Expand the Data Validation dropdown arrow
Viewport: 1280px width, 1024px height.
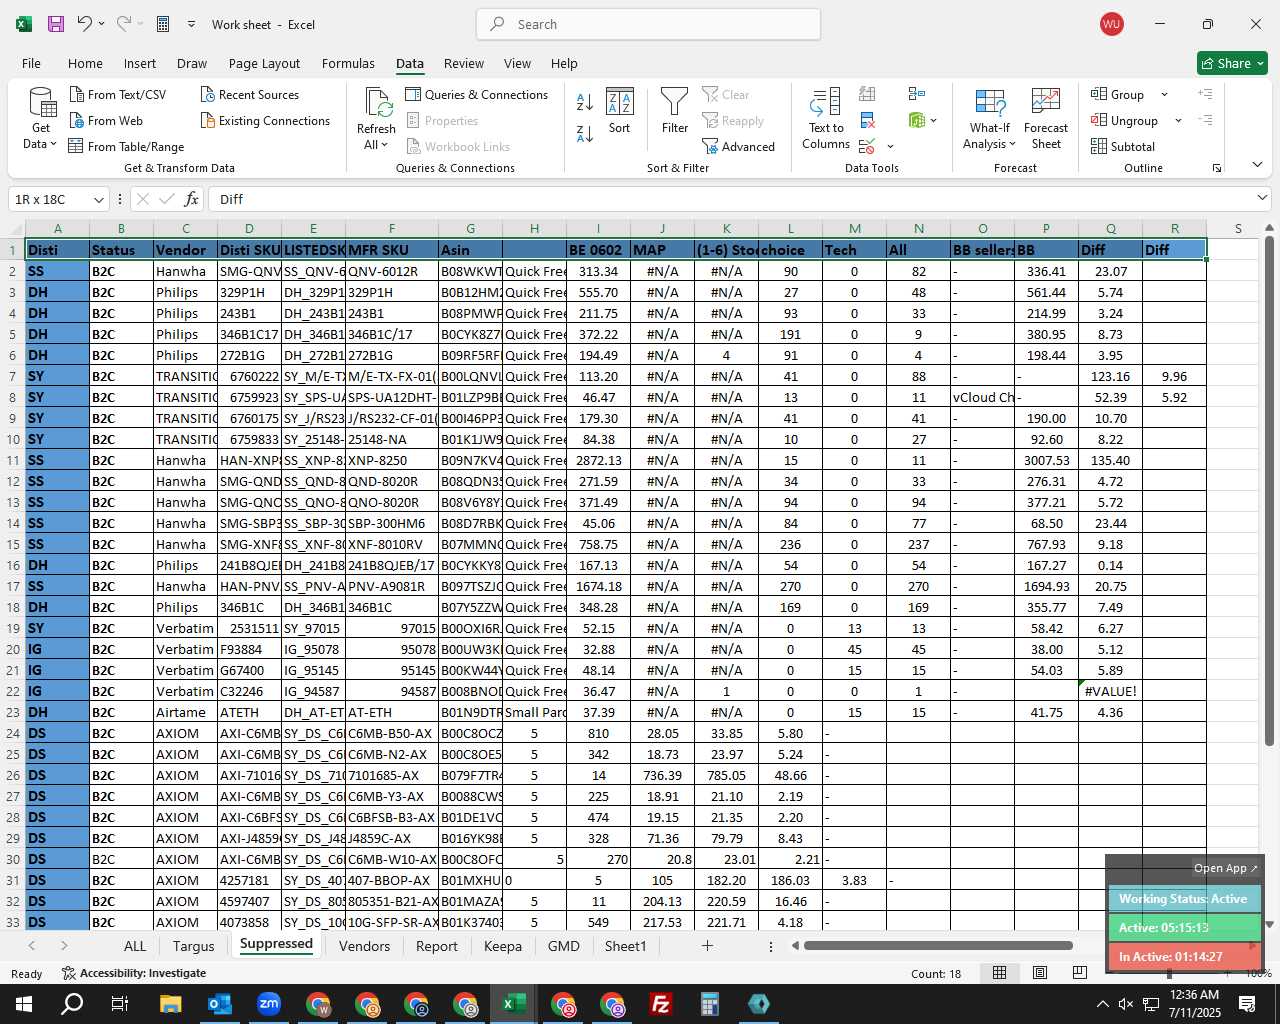[x=890, y=147]
